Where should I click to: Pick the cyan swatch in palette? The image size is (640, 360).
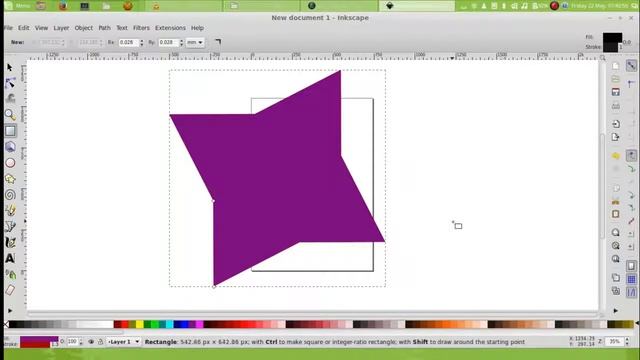point(169,324)
